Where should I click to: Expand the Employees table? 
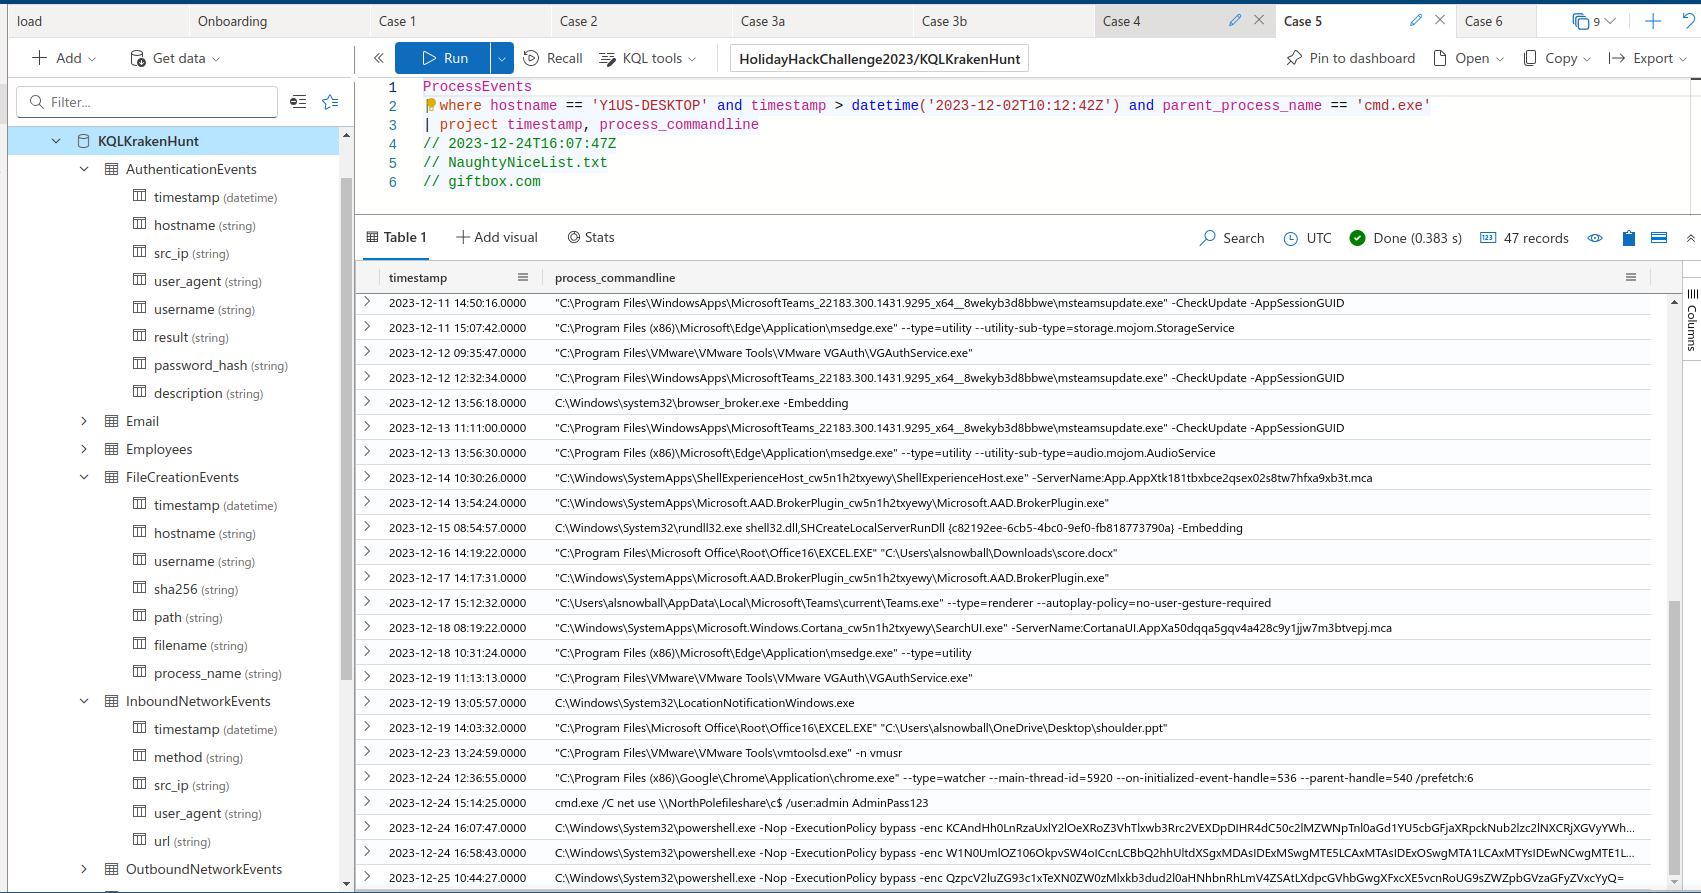click(x=84, y=449)
